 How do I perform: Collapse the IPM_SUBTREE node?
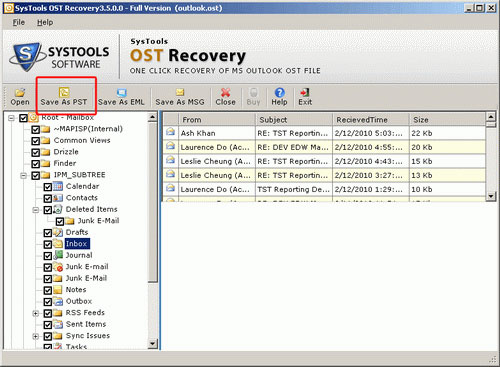coord(23,175)
